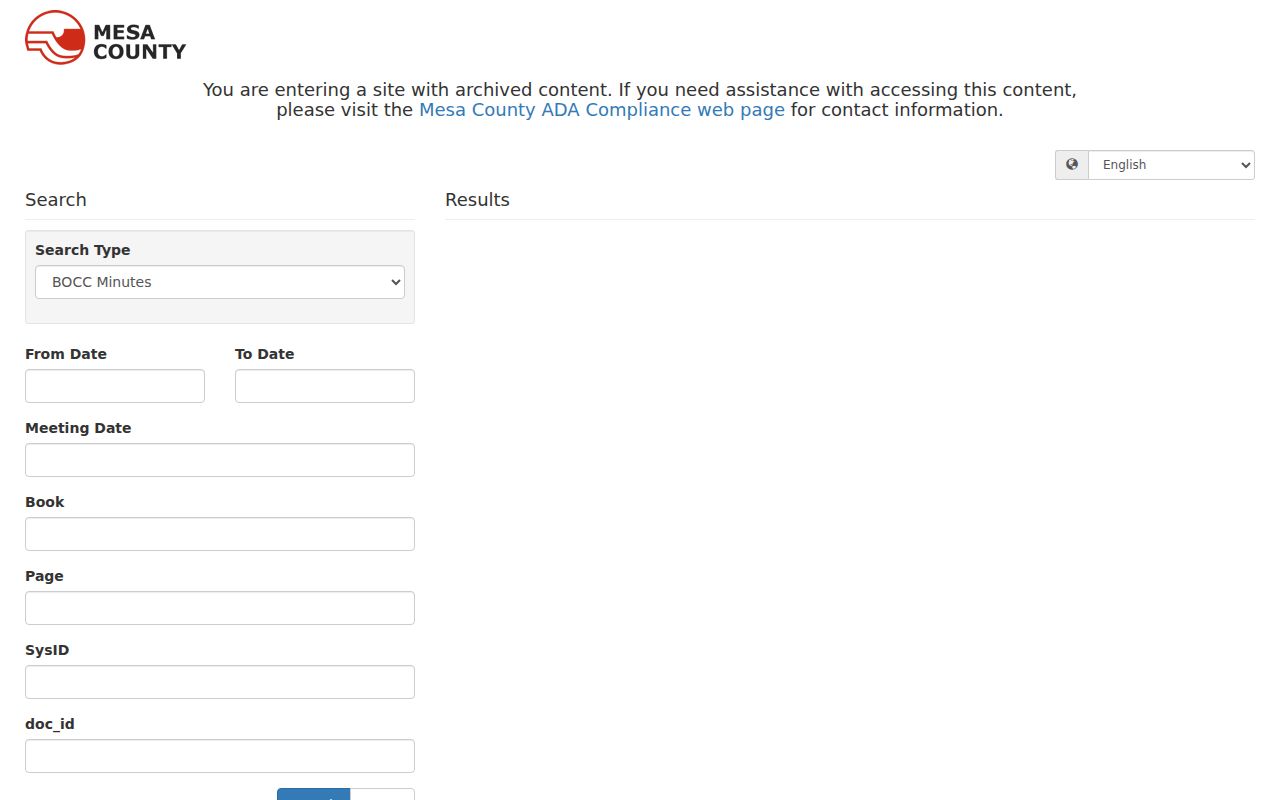Viewport: 1280px width, 800px height.
Task: Select the SysID text field
Action: pos(220,682)
